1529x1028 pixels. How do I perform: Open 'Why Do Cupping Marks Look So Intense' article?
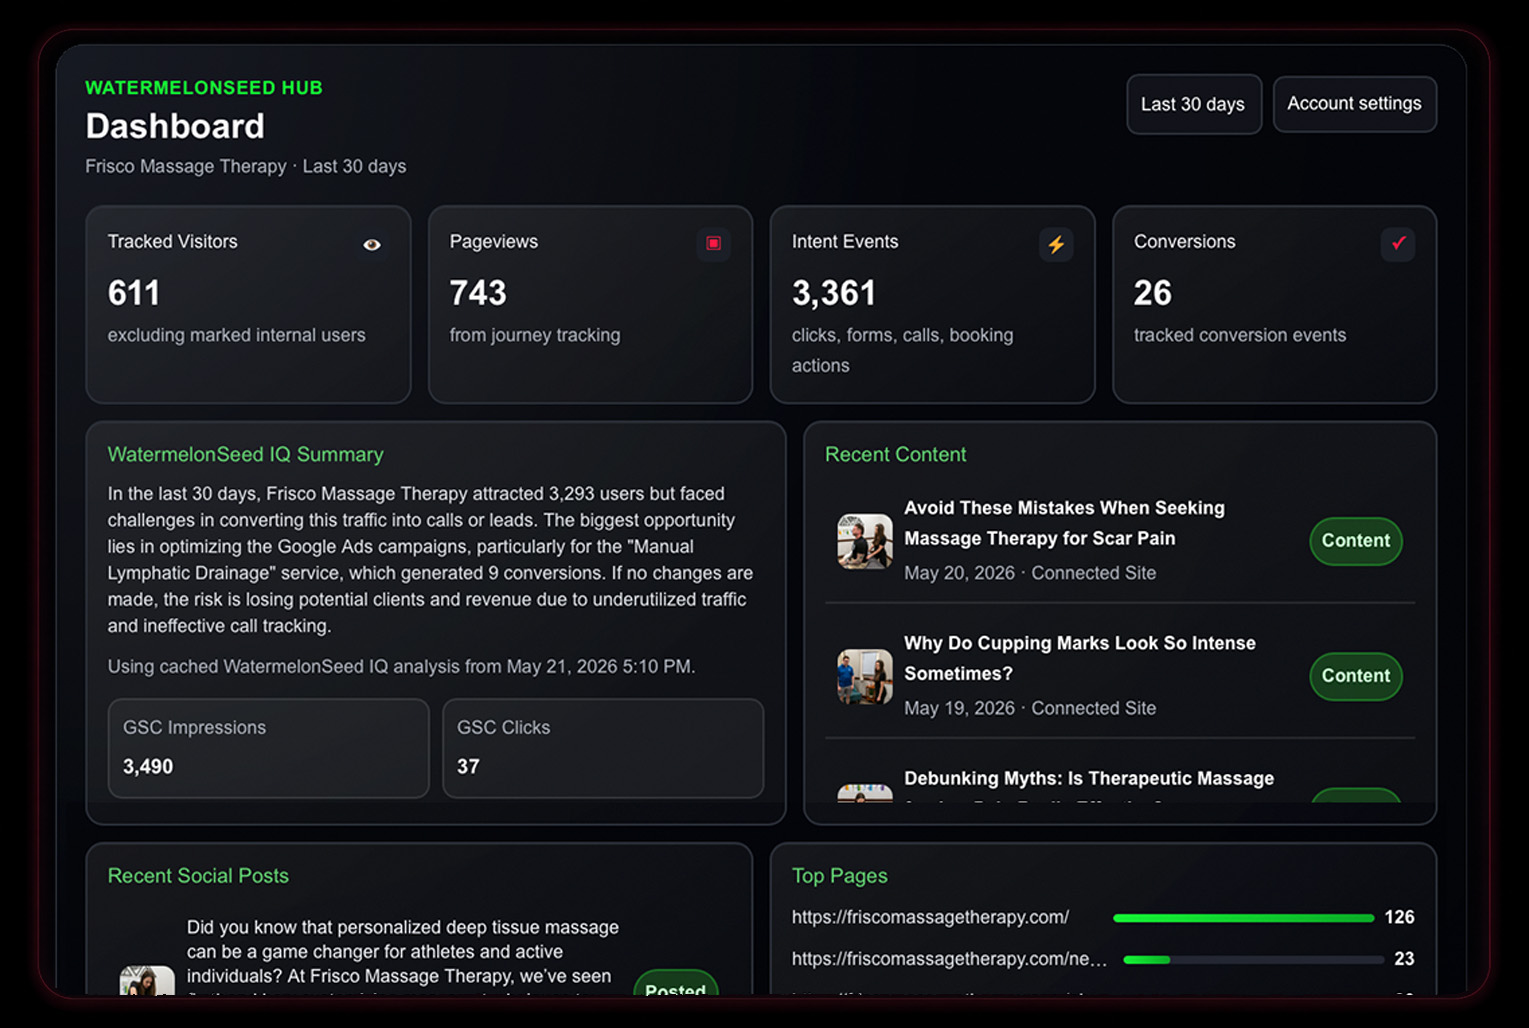point(1080,658)
